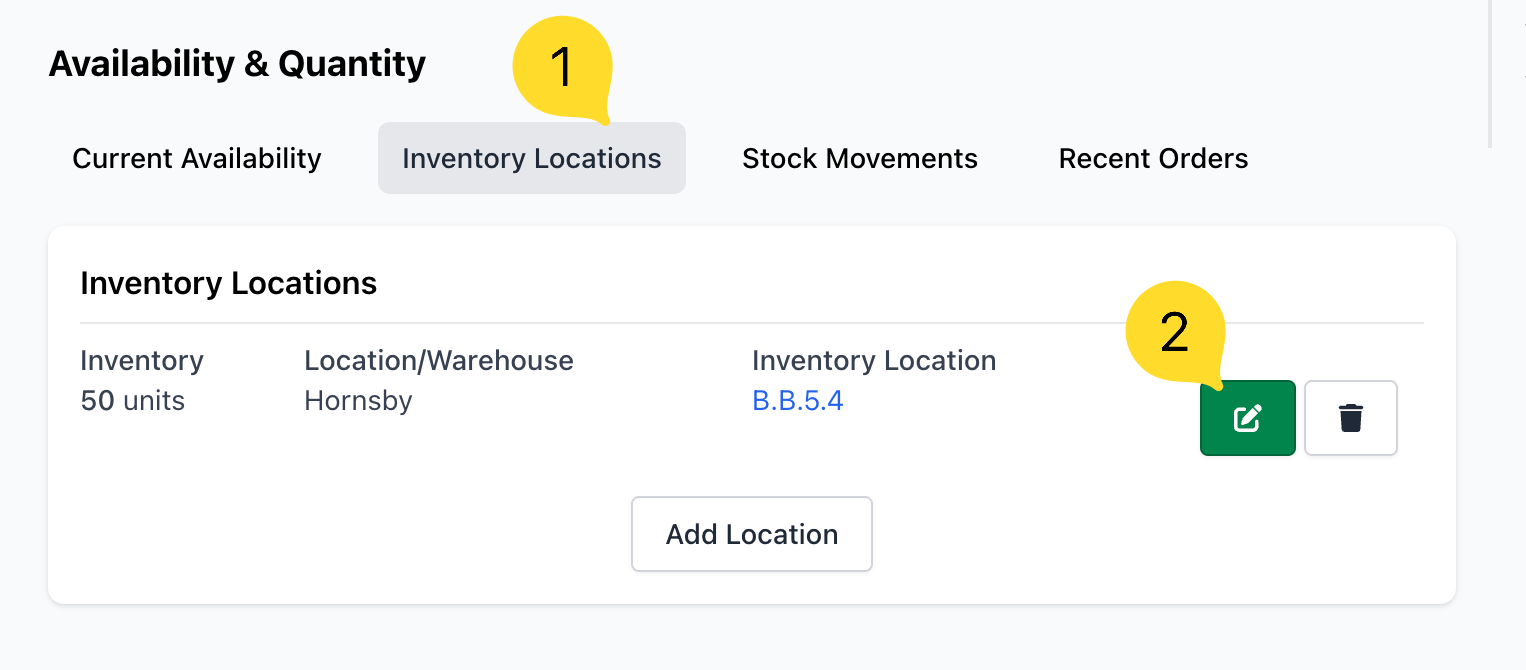1526x670 pixels.
Task: Click the yellow callout marker numbered 1
Action: click(x=561, y=67)
